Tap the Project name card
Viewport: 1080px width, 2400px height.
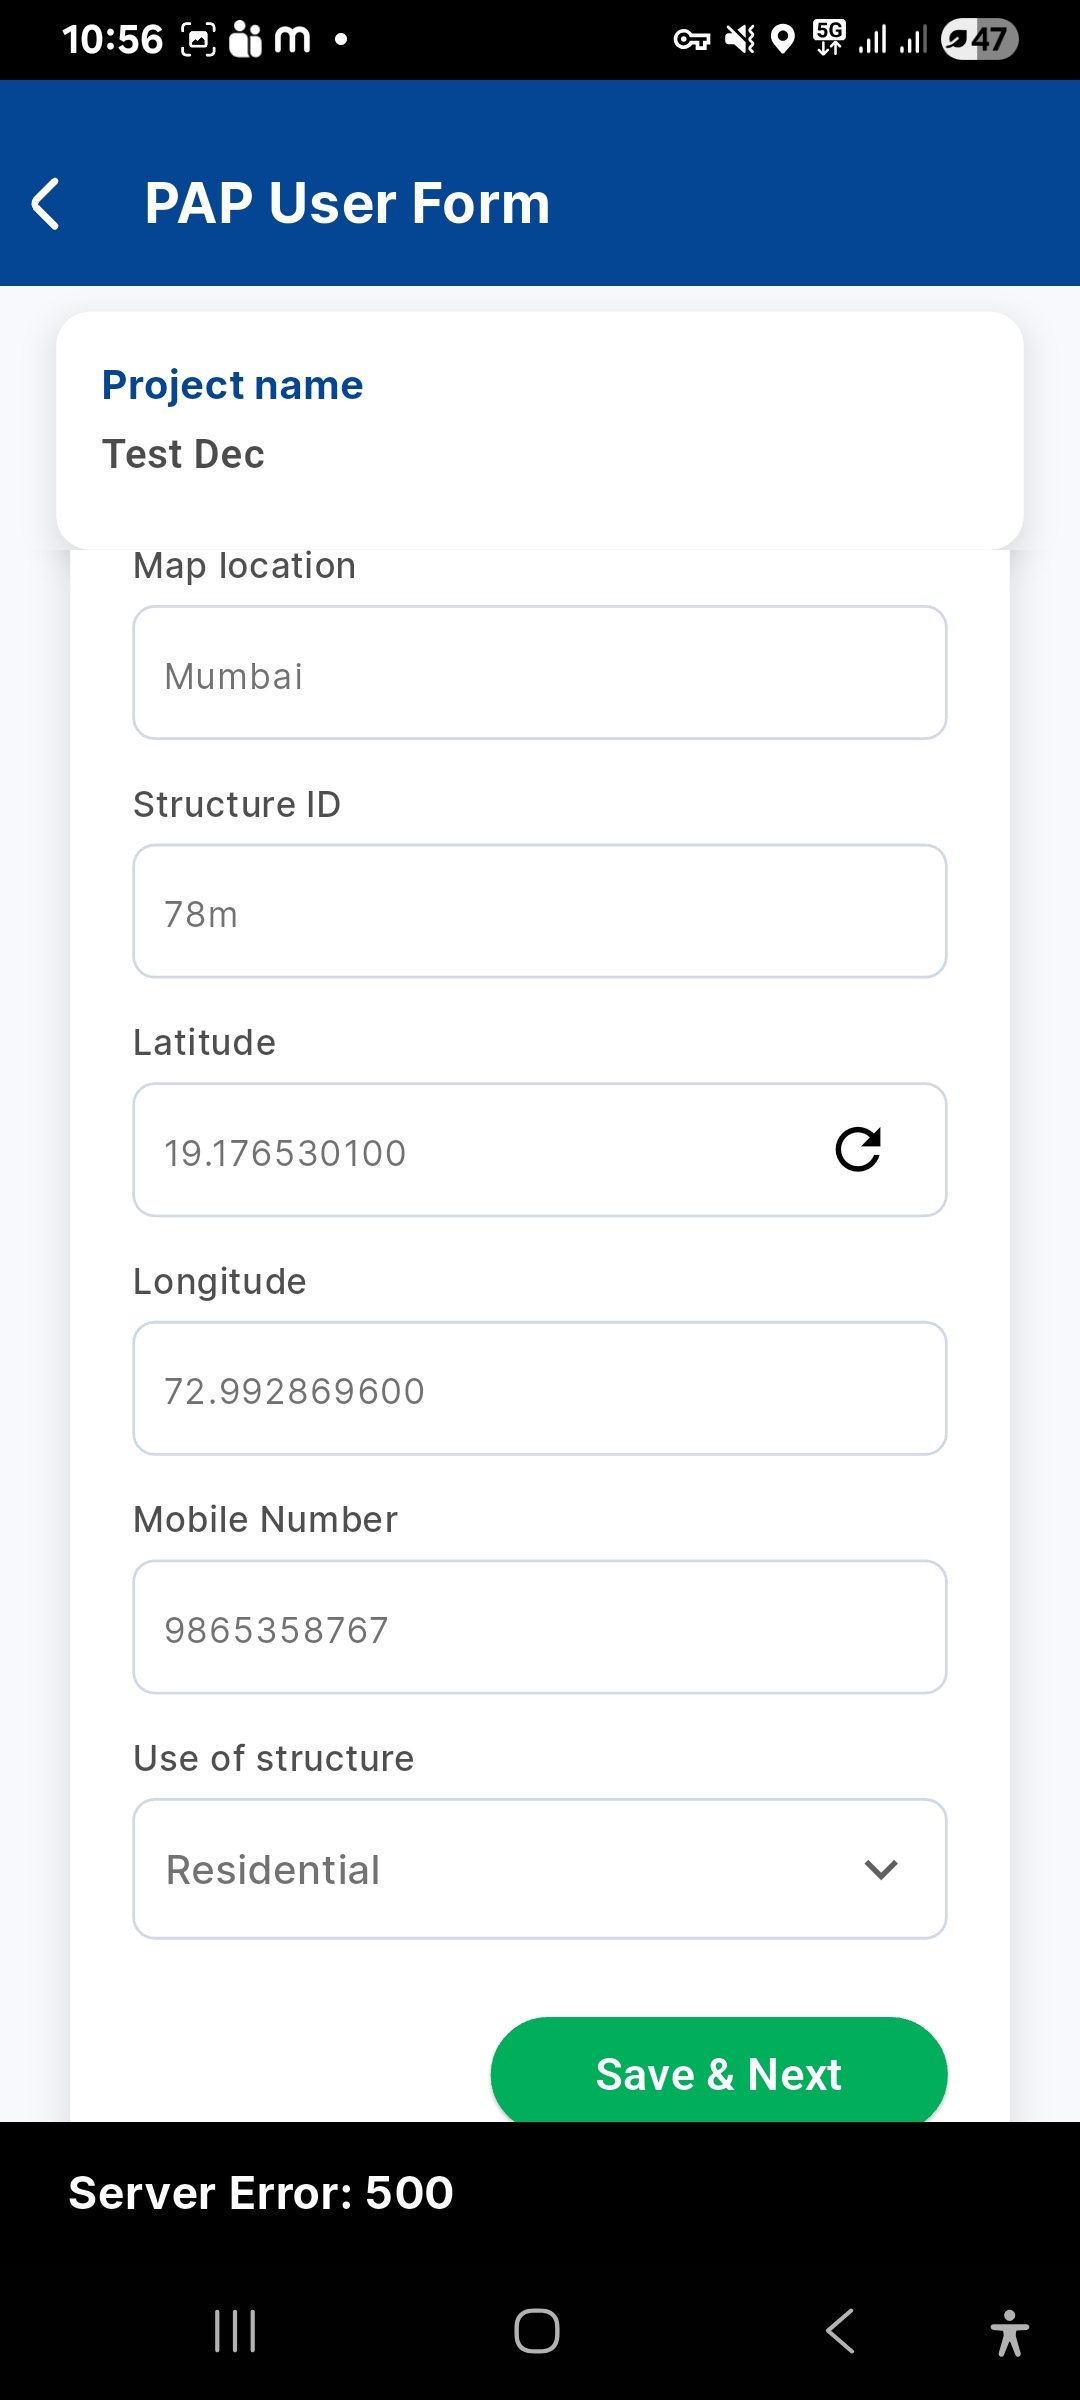[540, 430]
